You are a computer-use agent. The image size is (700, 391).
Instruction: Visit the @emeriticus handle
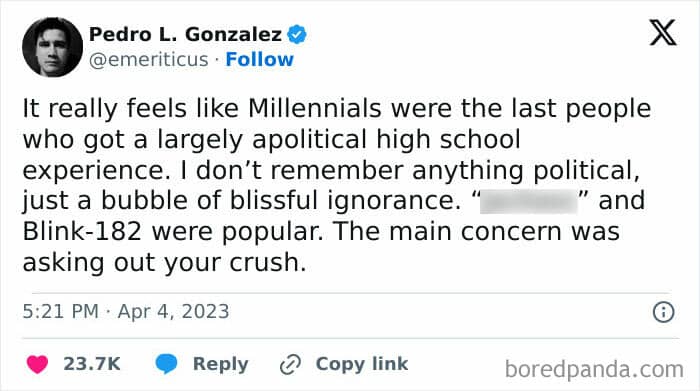[x=149, y=60]
